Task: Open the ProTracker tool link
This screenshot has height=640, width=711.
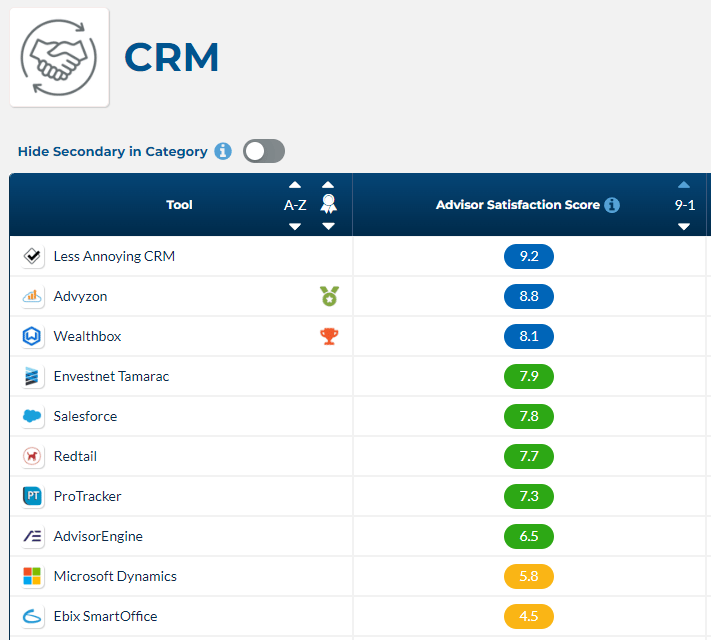Action: [88, 496]
